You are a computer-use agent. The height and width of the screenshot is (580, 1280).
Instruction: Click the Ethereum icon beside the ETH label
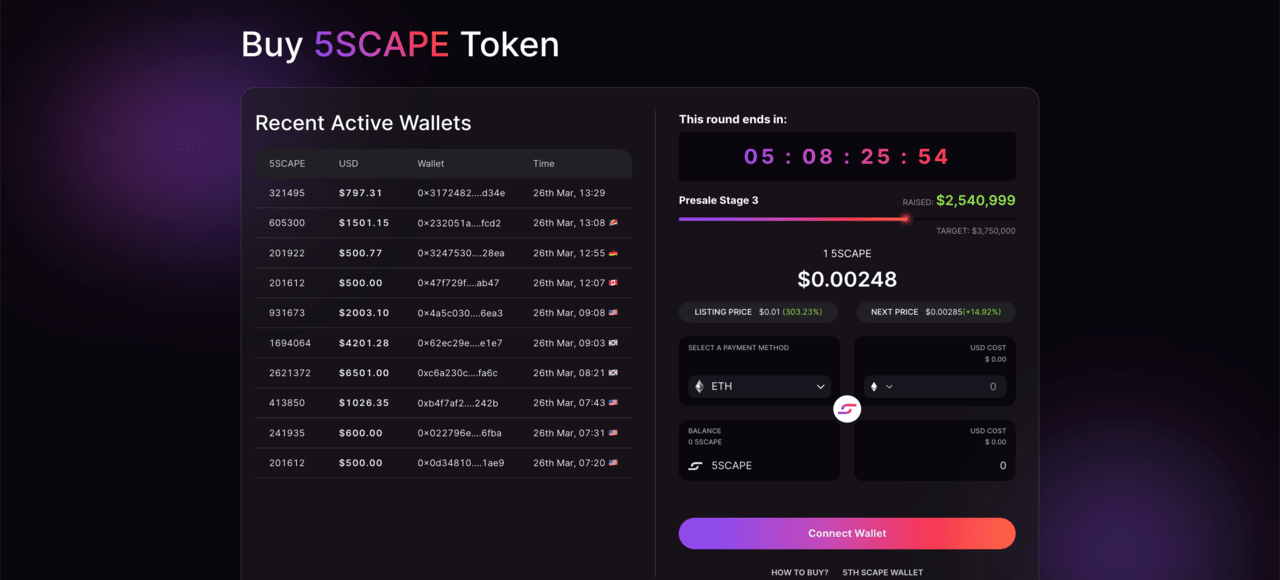click(697, 386)
